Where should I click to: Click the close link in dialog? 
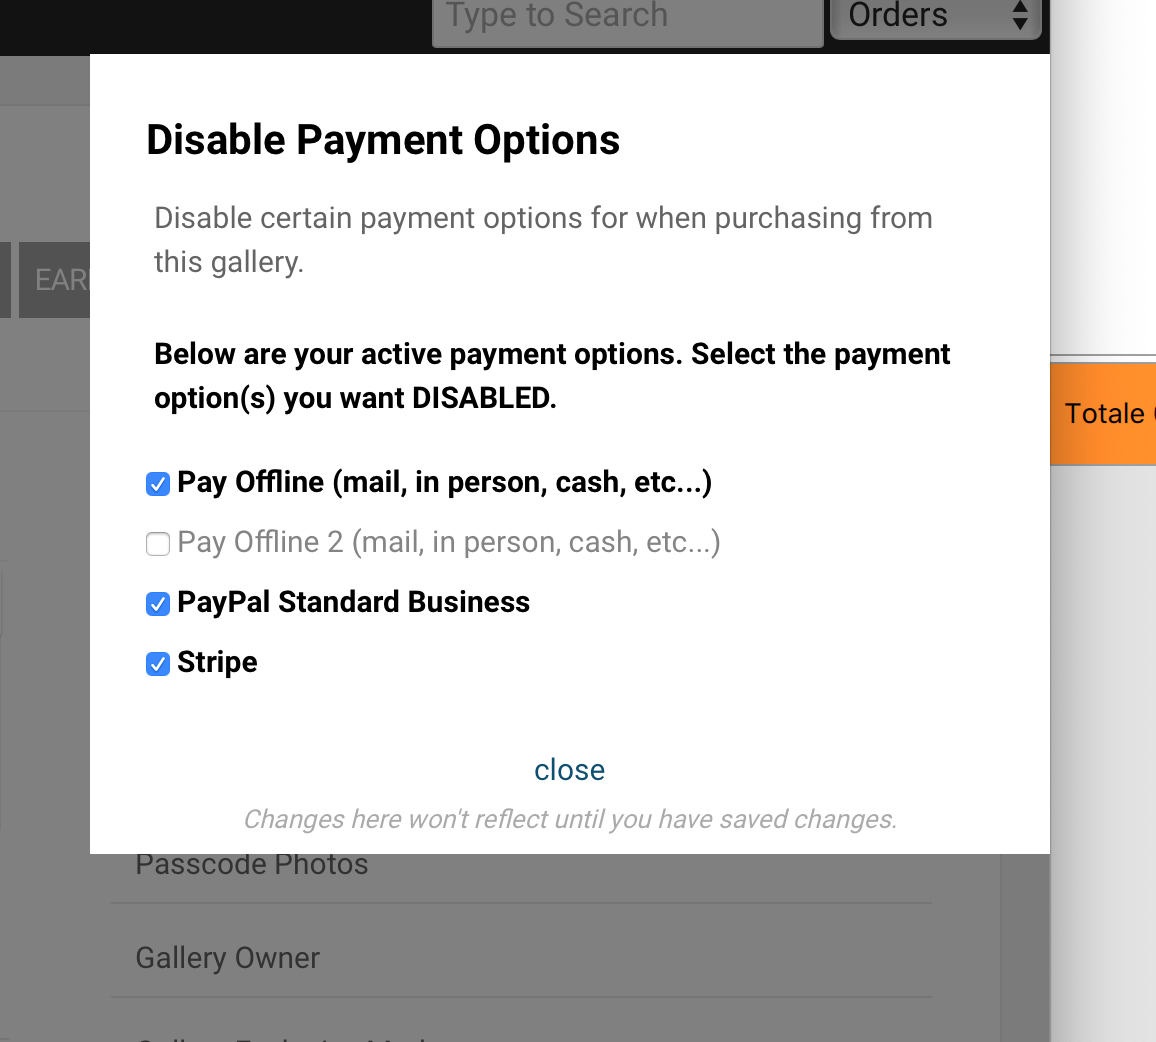tap(569, 770)
